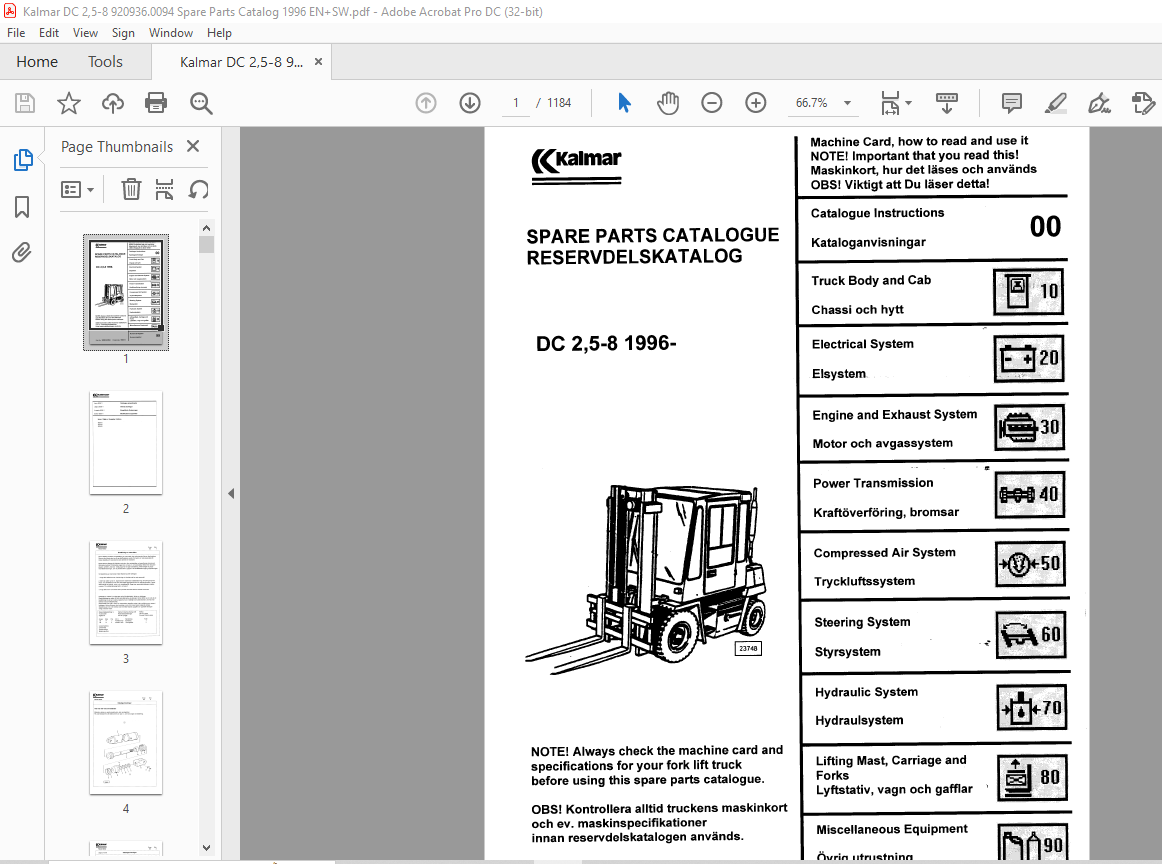Click the scrolling mode keyboard icon
This screenshot has height=864, width=1162.
(946, 103)
